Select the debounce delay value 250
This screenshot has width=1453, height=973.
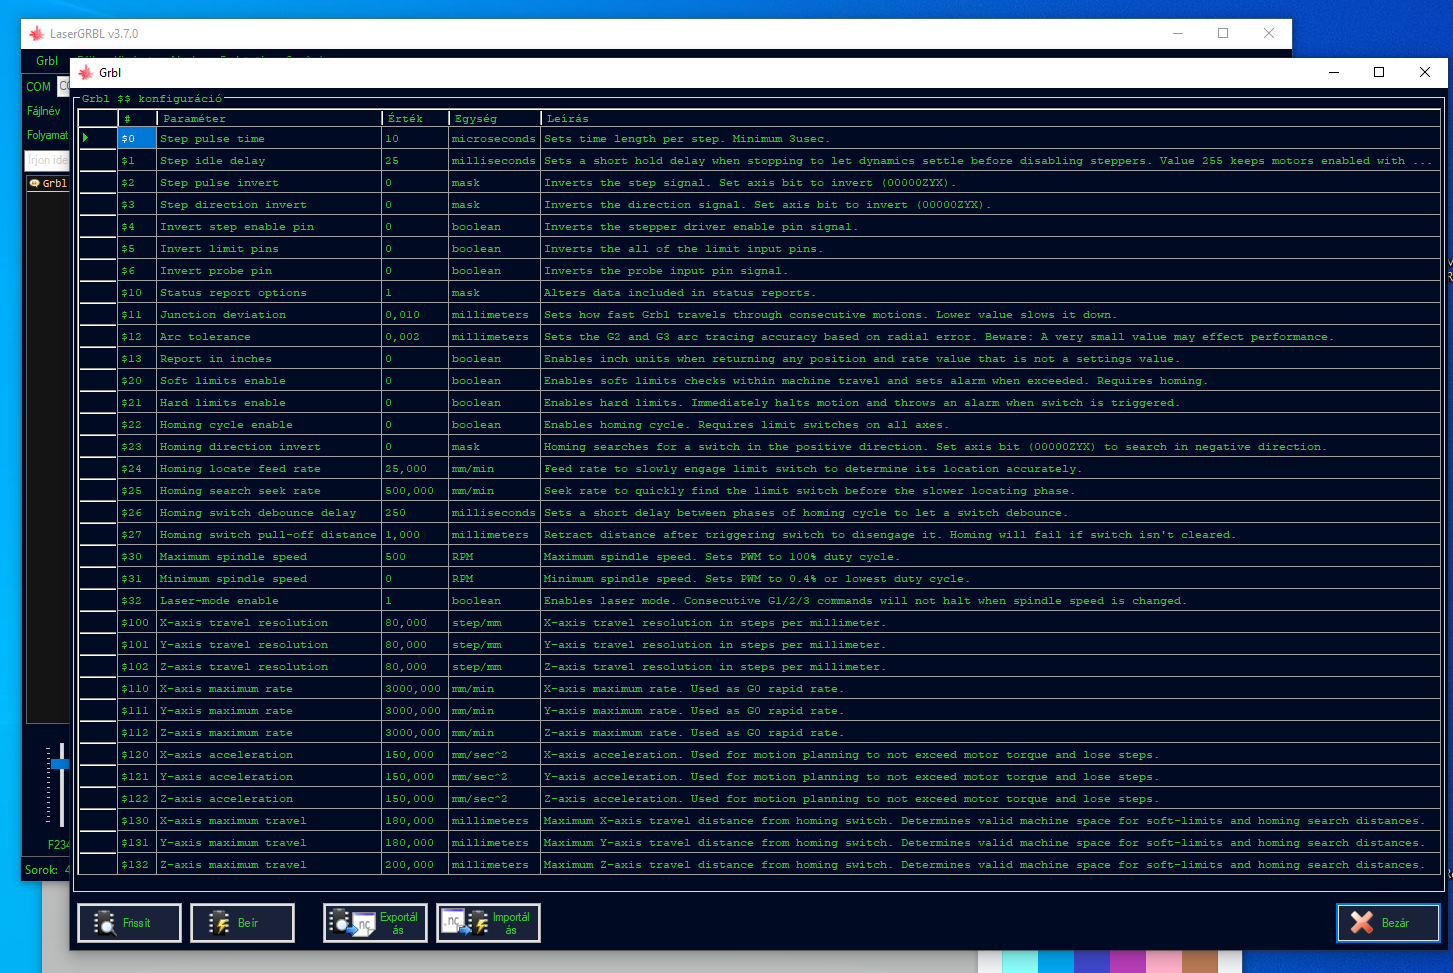tap(415, 513)
